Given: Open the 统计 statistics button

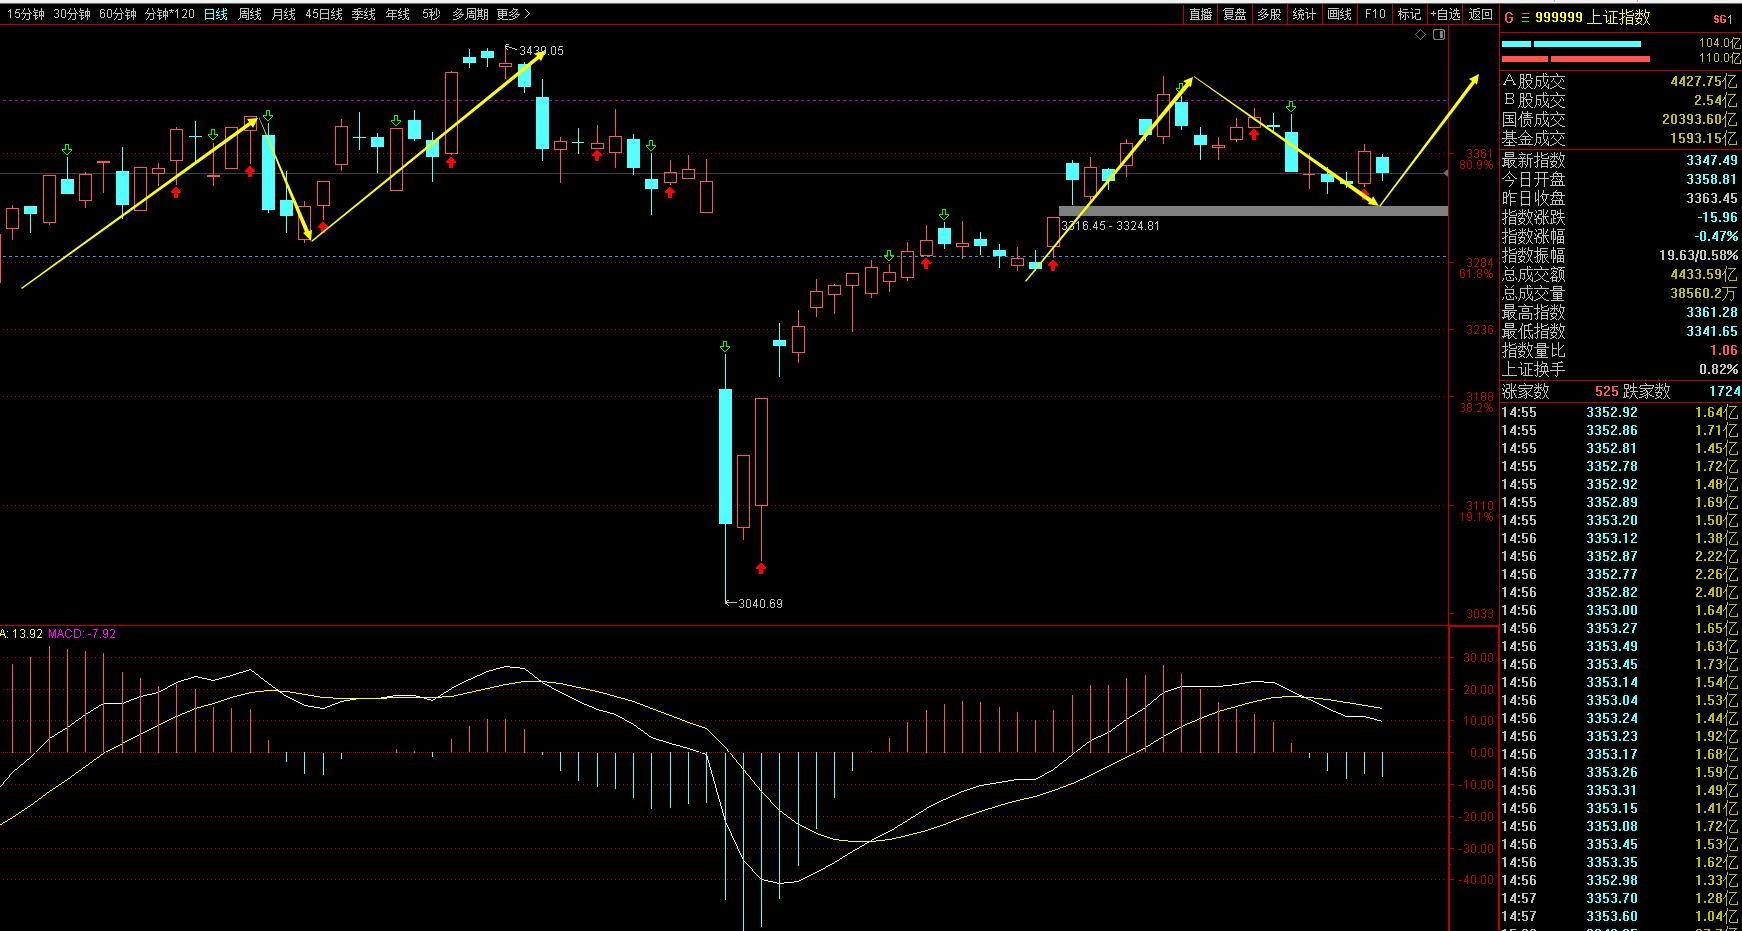Looking at the screenshot, I should click(1304, 14).
